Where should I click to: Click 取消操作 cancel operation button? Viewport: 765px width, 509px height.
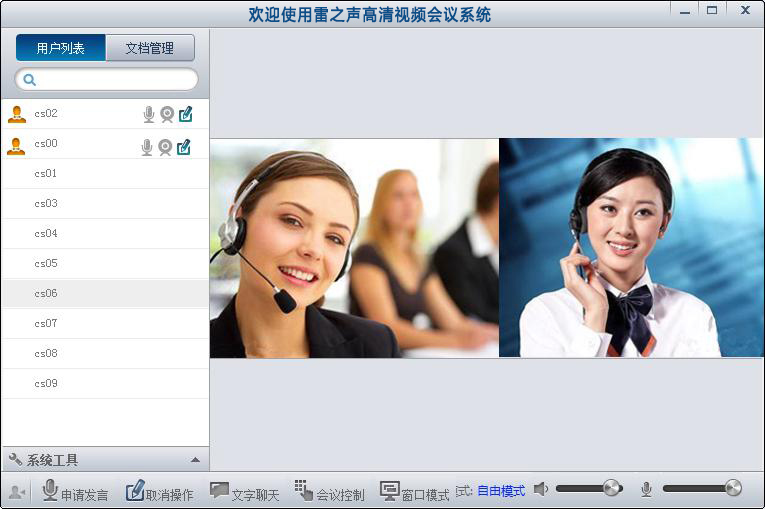159,490
